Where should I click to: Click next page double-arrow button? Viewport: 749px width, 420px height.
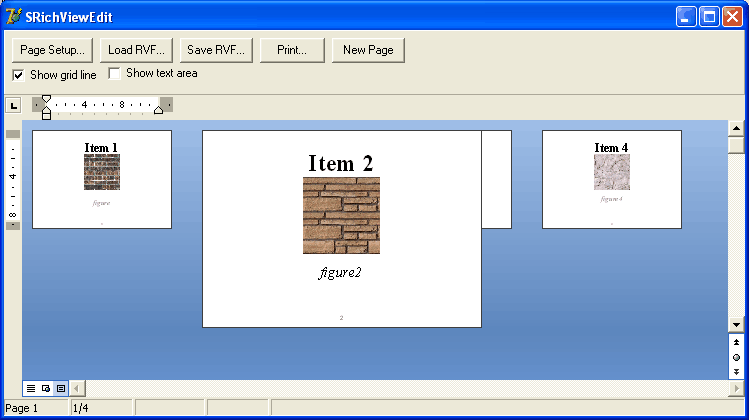point(737,371)
